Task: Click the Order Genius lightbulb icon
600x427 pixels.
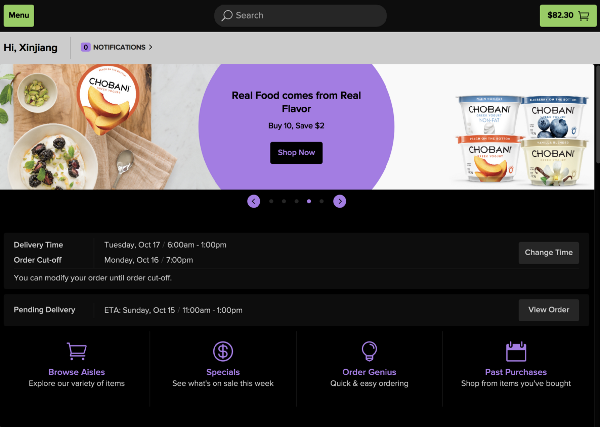Action: click(x=369, y=351)
